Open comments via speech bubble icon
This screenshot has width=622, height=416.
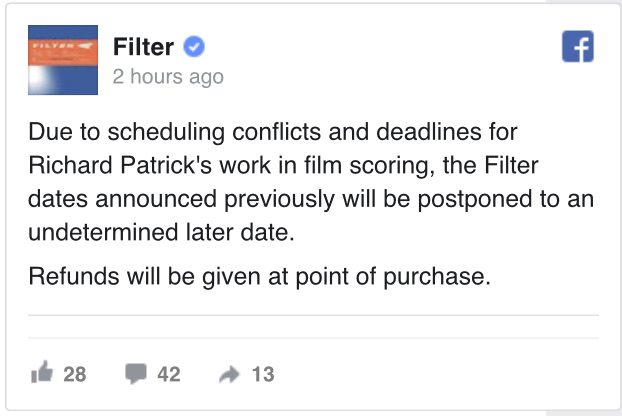(x=136, y=373)
